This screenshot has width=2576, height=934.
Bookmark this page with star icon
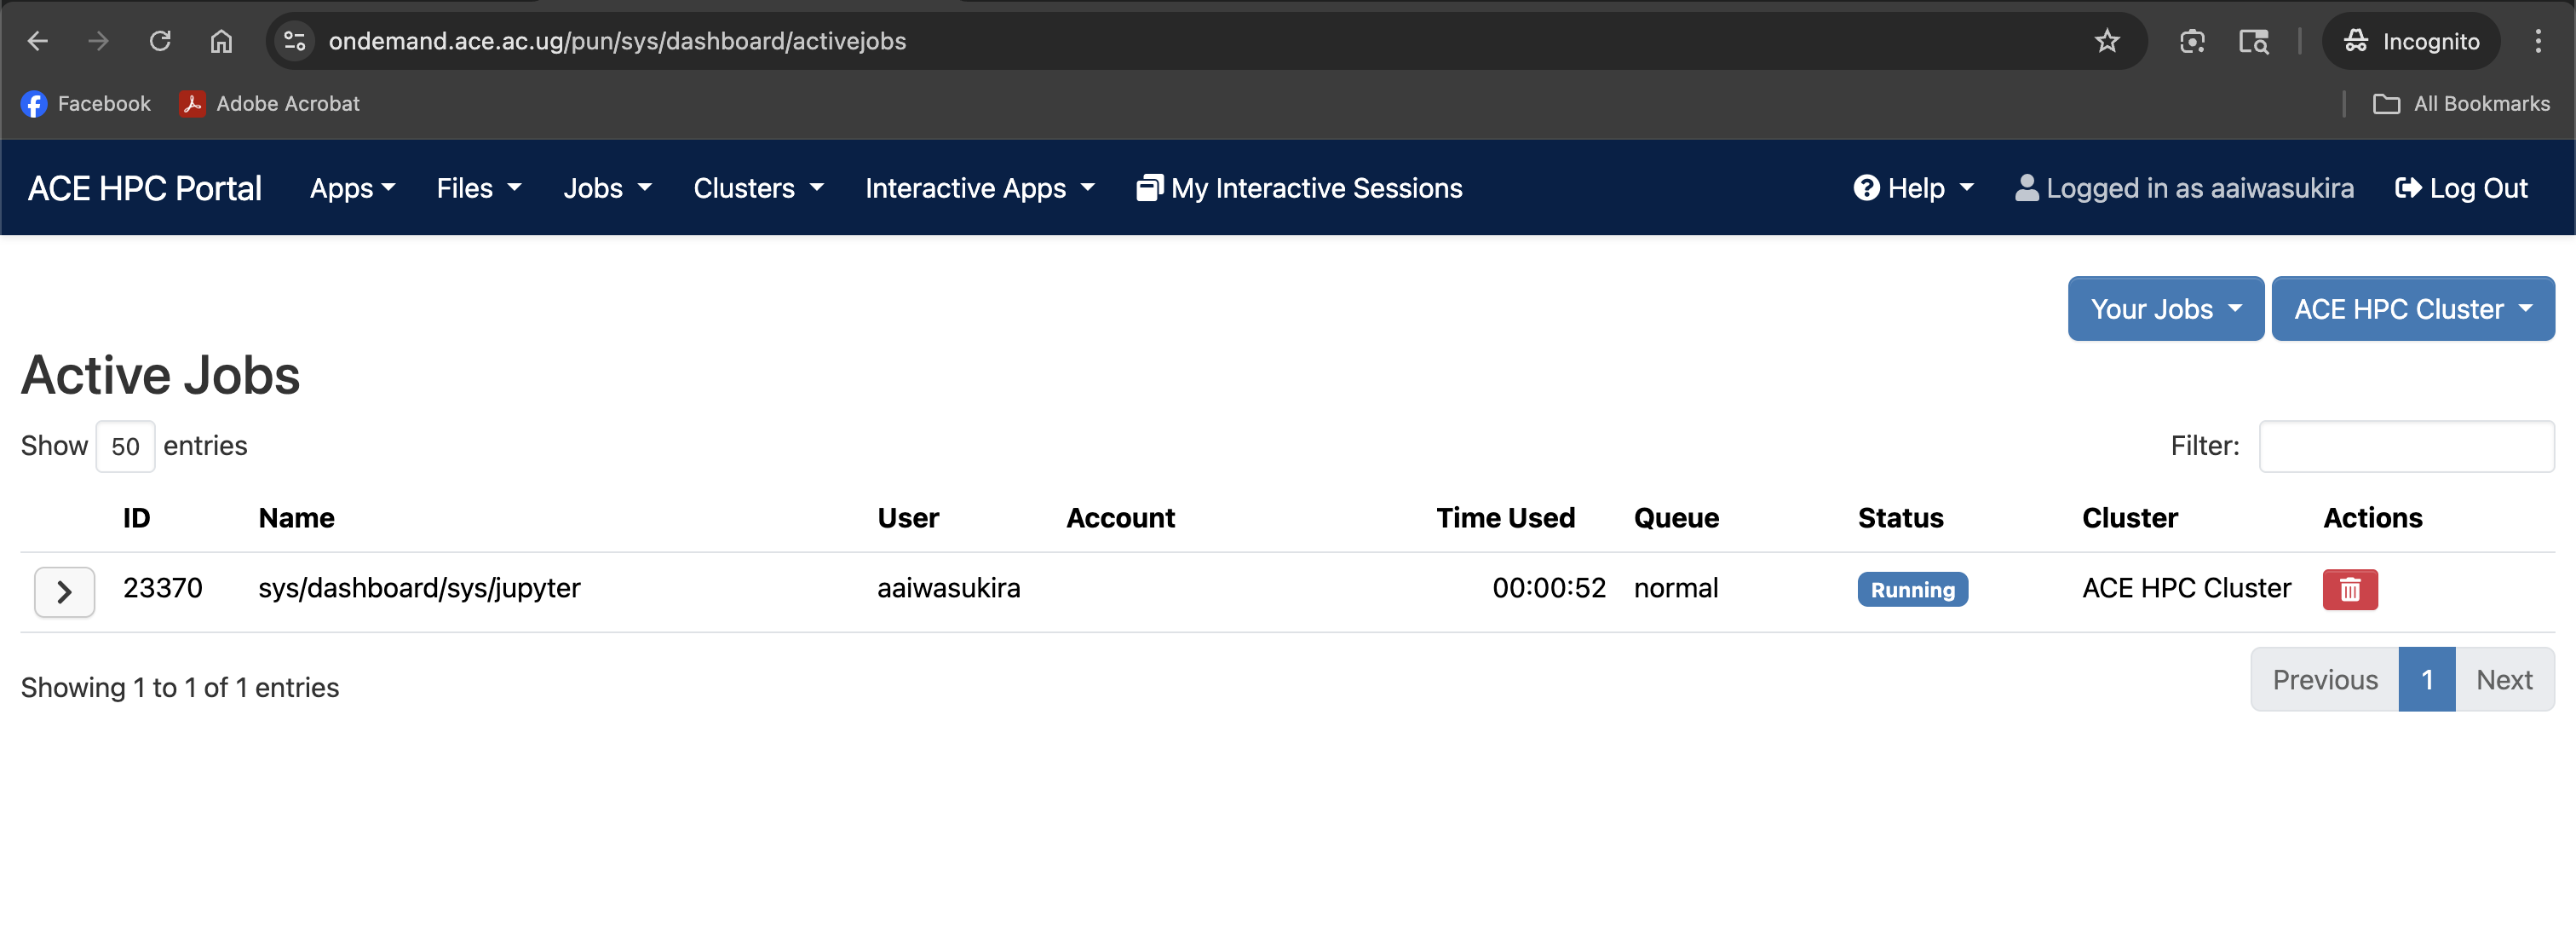2107,41
